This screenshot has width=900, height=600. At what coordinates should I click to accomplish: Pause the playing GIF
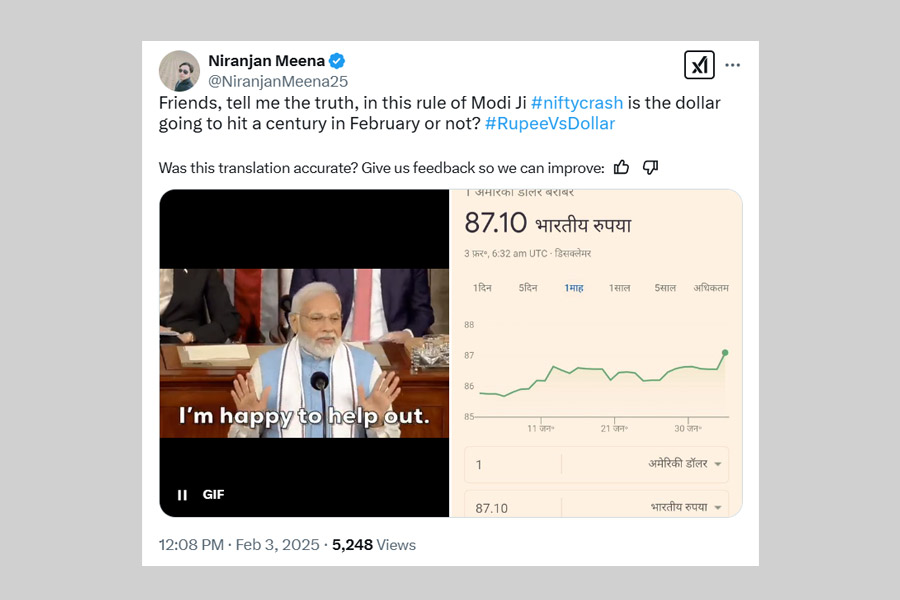click(182, 494)
